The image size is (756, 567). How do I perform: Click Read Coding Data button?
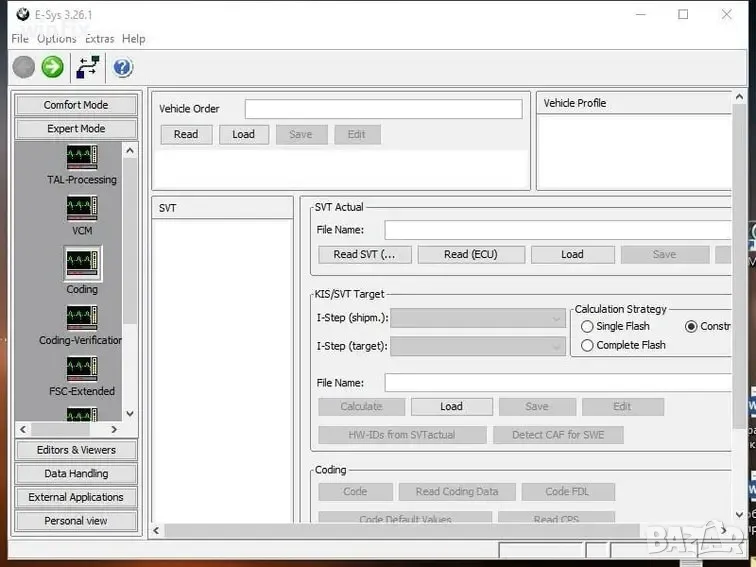[457, 492]
